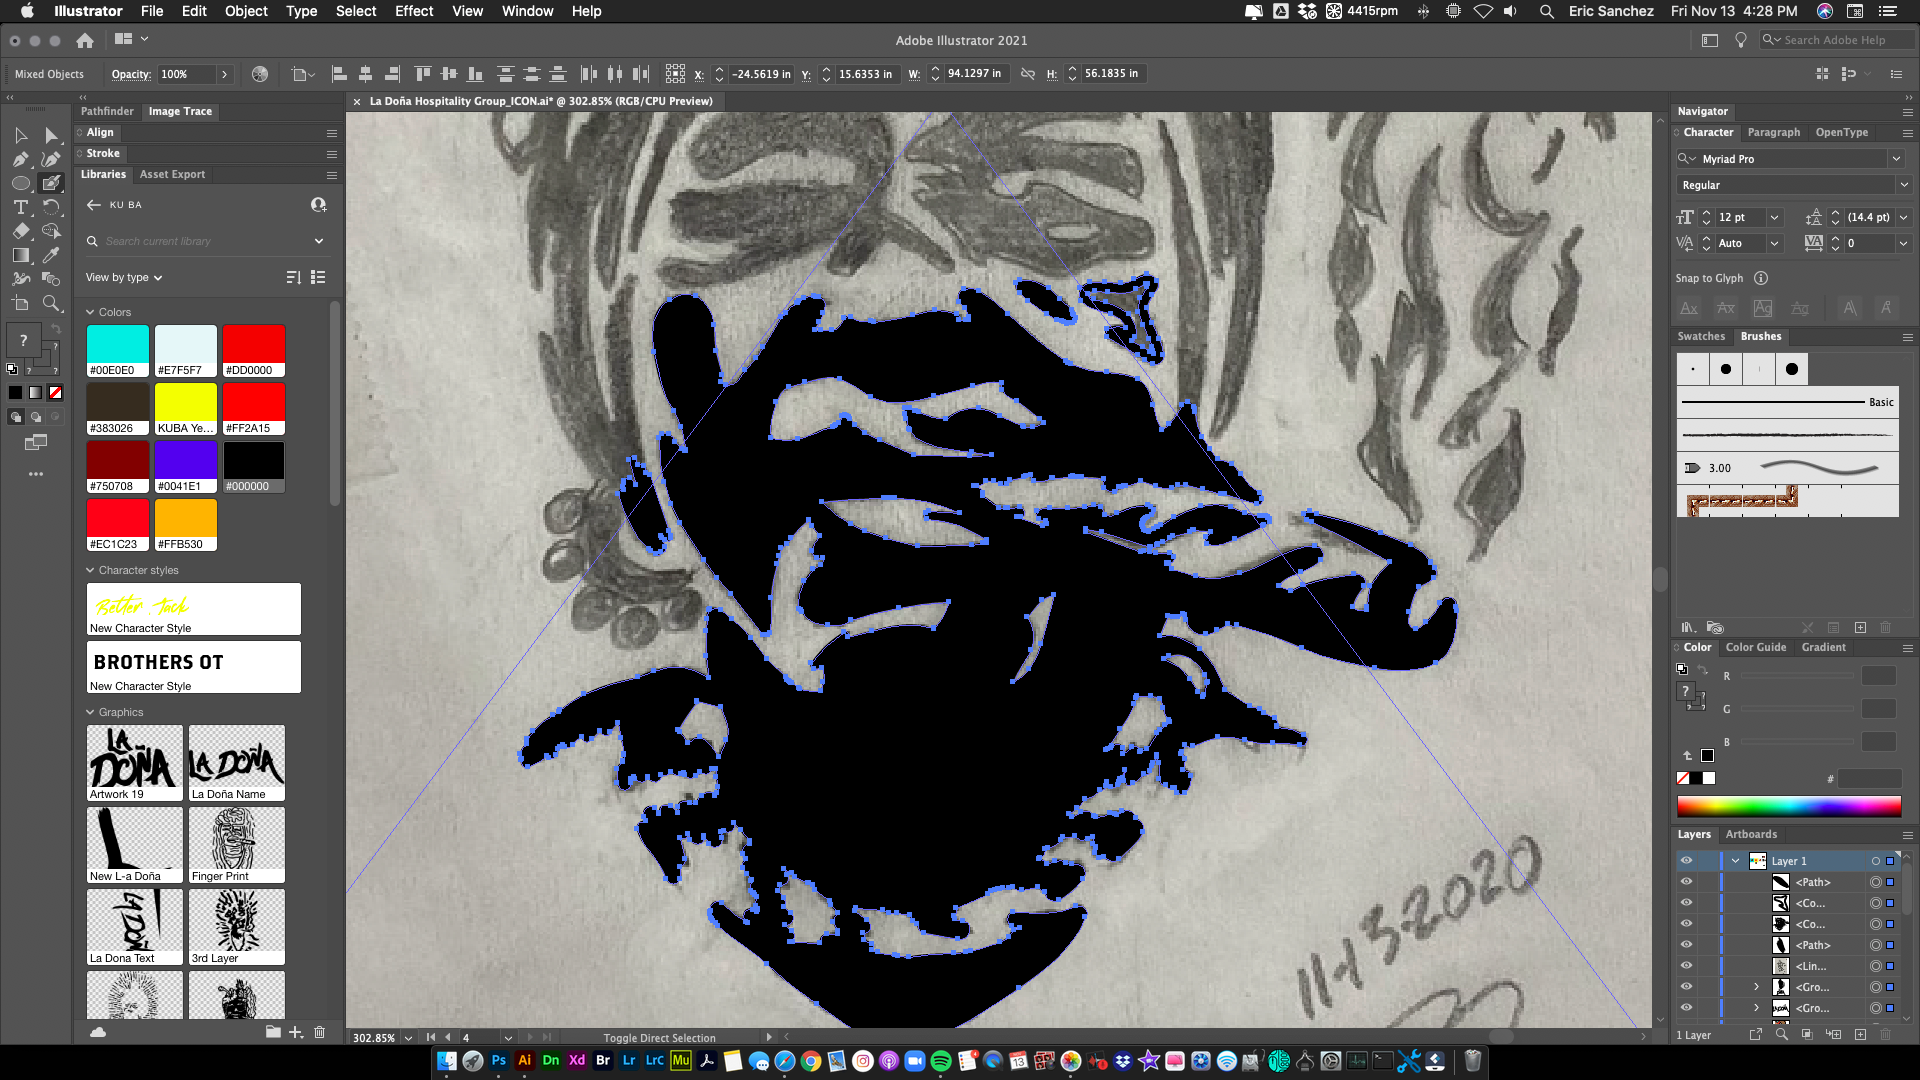Viewport: 1920px width, 1080px height.
Task: Switch to the Artboards tab
Action: pyautogui.click(x=1751, y=834)
